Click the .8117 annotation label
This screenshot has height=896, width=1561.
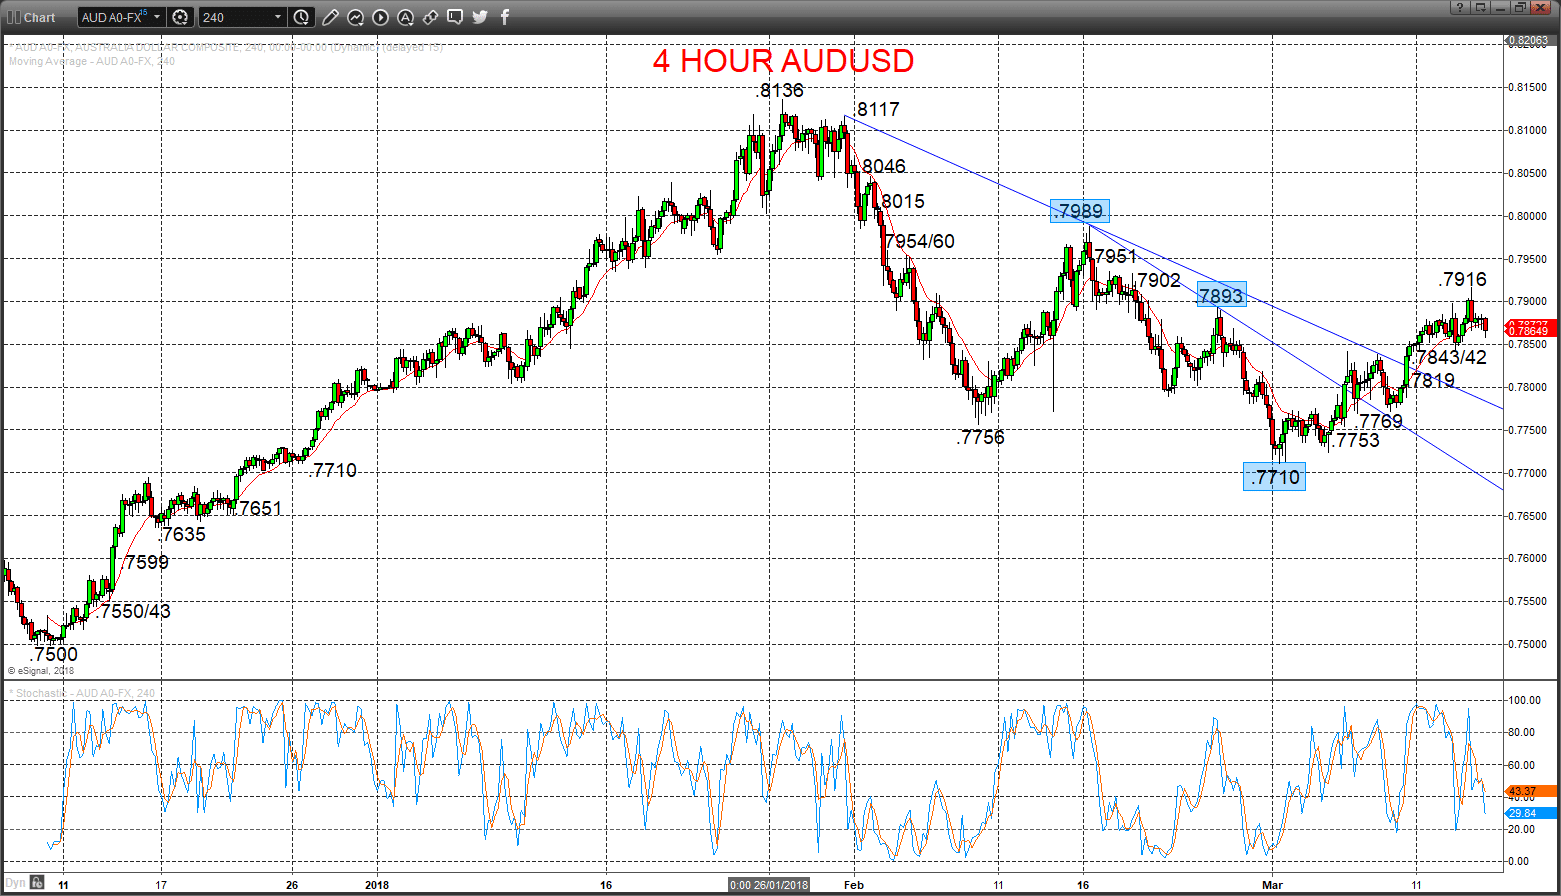[x=877, y=109]
